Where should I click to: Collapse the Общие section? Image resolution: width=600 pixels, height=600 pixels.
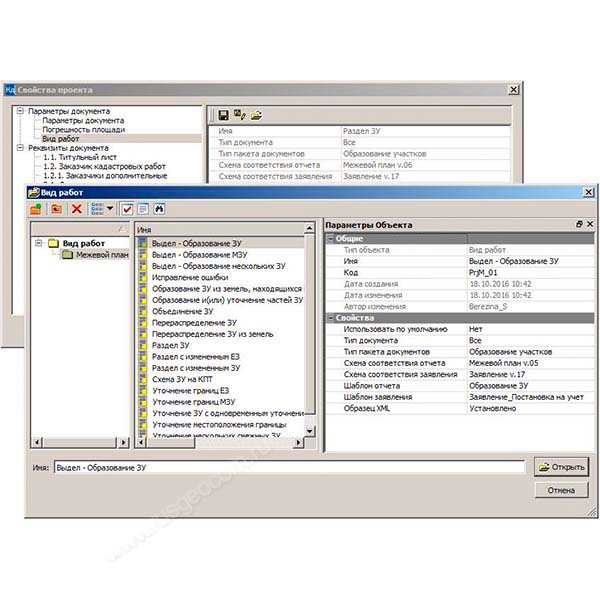[x=330, y=238]
